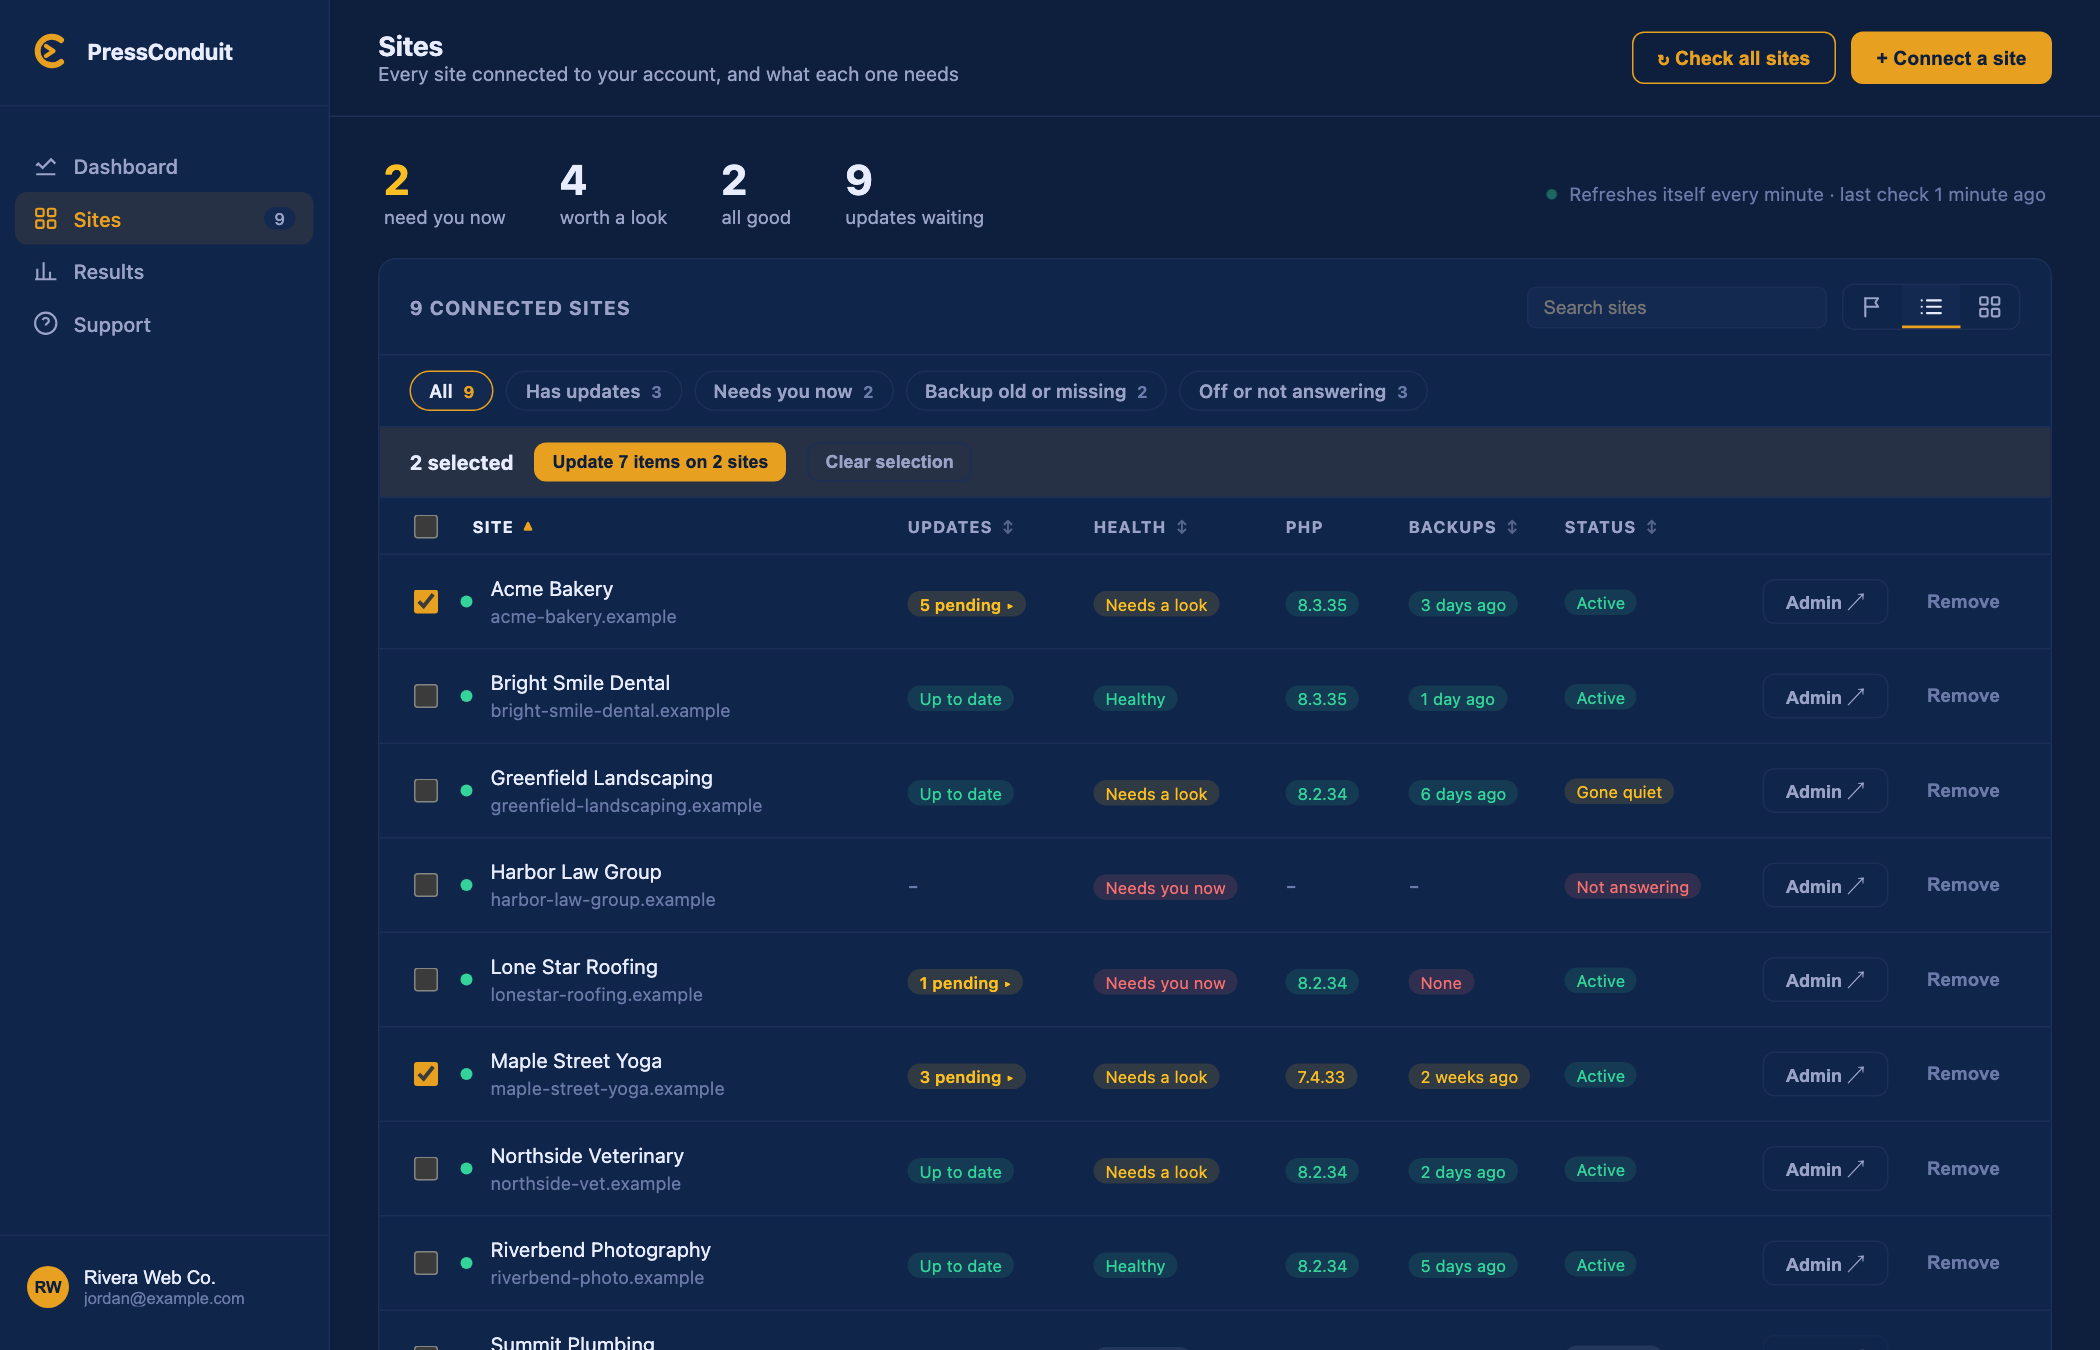Viewport: 2100px width, 1350px height.
Task: Open Results in the sidebar
Action: (x=164, y=272)
